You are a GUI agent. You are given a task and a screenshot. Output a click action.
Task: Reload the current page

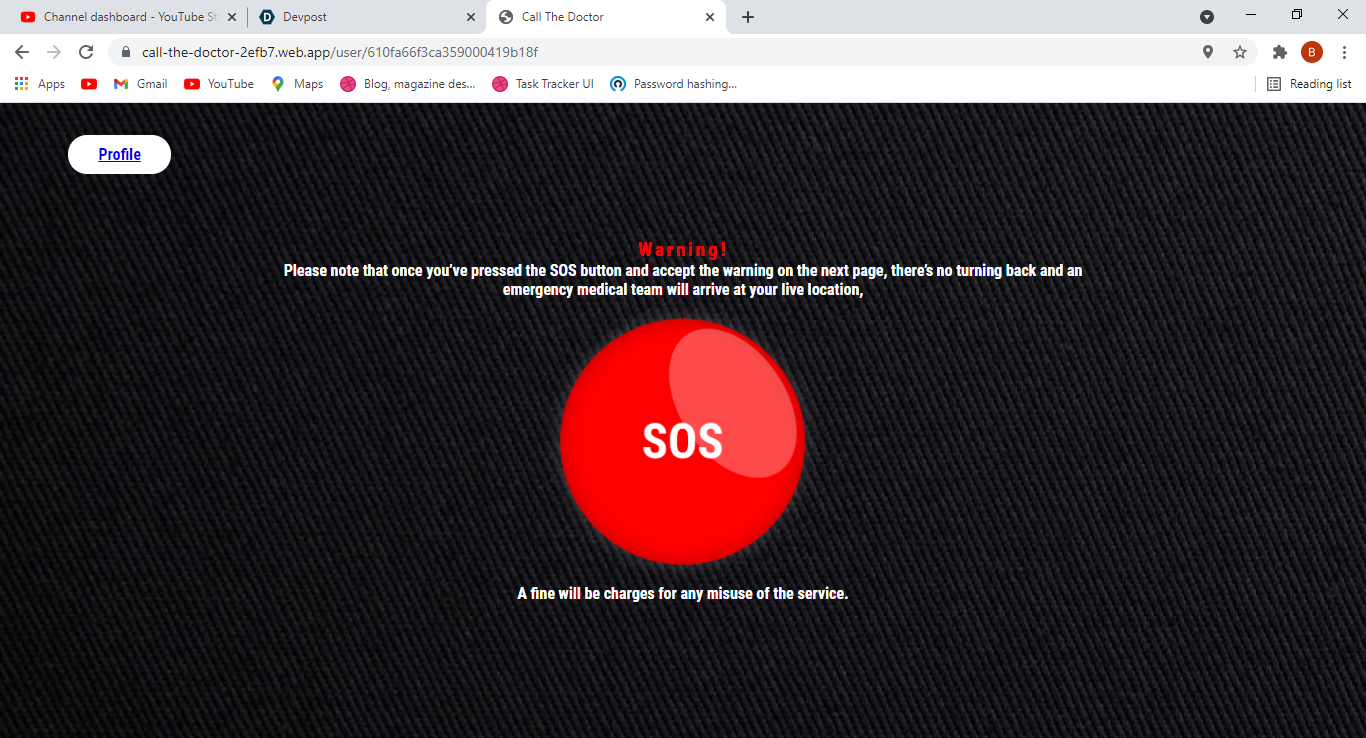[86, 52]
